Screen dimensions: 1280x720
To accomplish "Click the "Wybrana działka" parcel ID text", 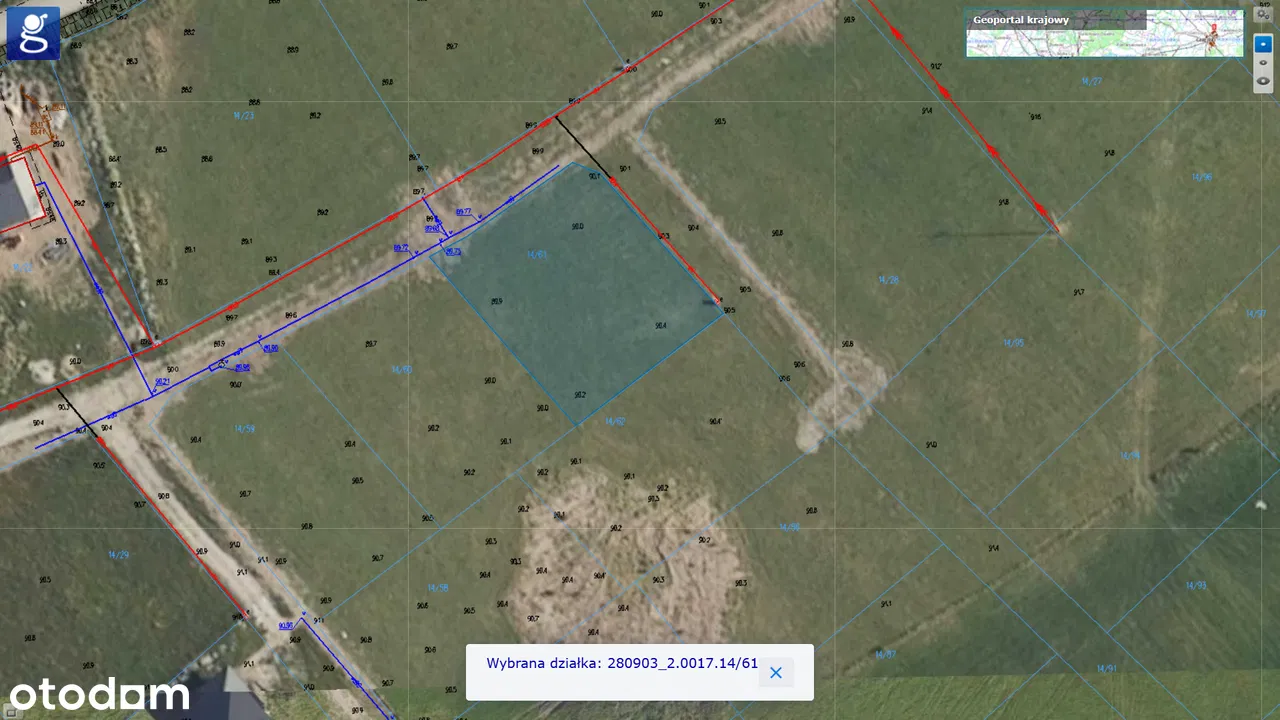I will click(x=621, y=663).
